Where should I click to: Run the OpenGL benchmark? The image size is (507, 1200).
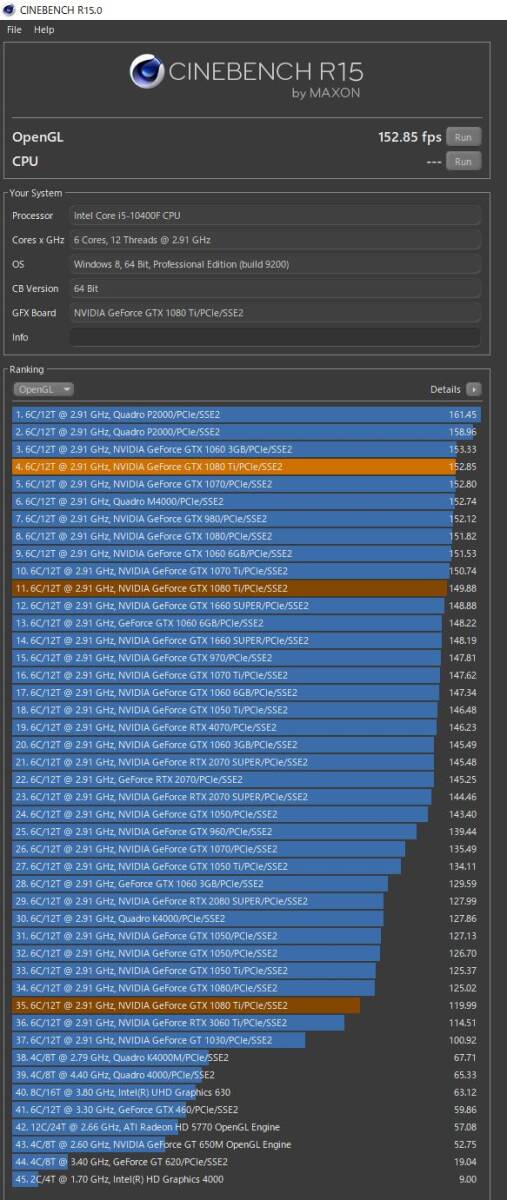point(463,137)
